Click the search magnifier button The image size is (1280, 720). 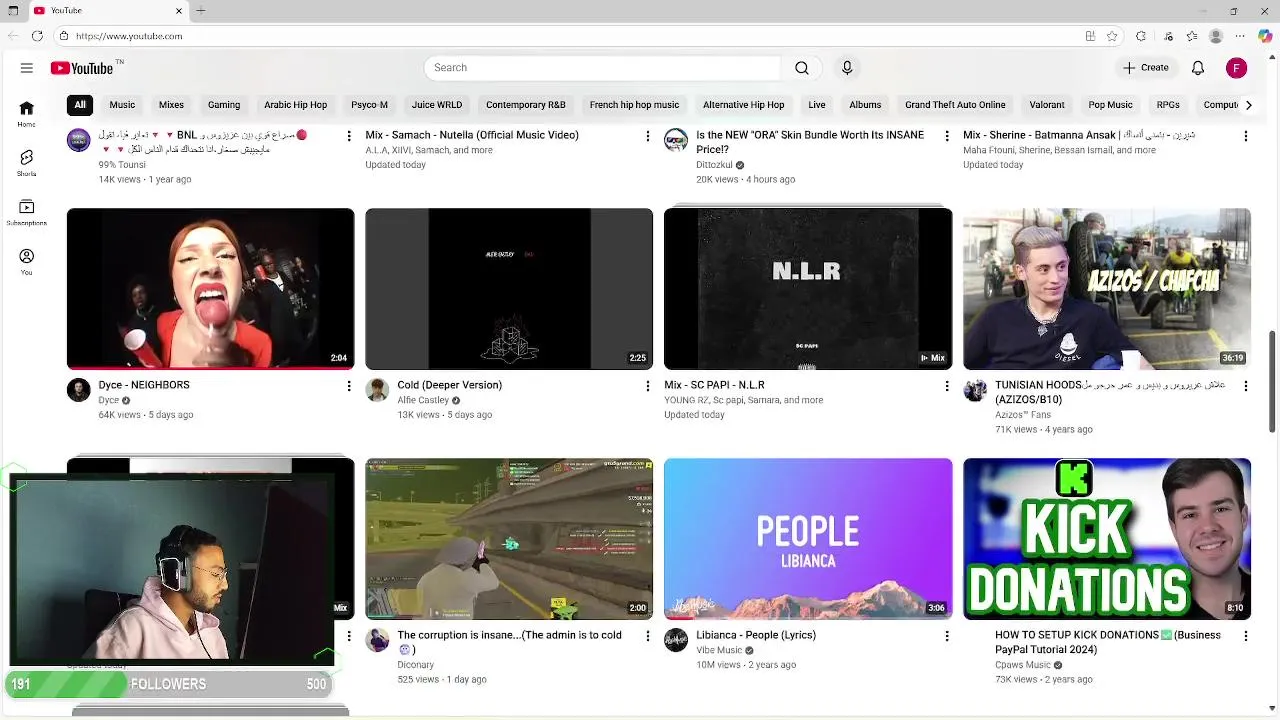(x=802, y=68)
